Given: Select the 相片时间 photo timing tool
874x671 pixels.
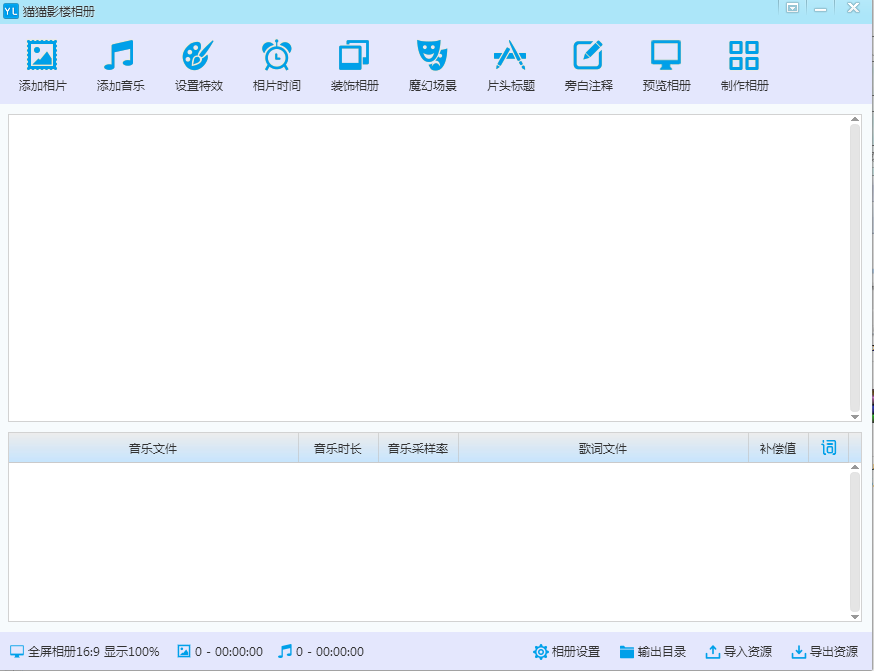Looking at the screenshot, I should click(x=275, y=65).
